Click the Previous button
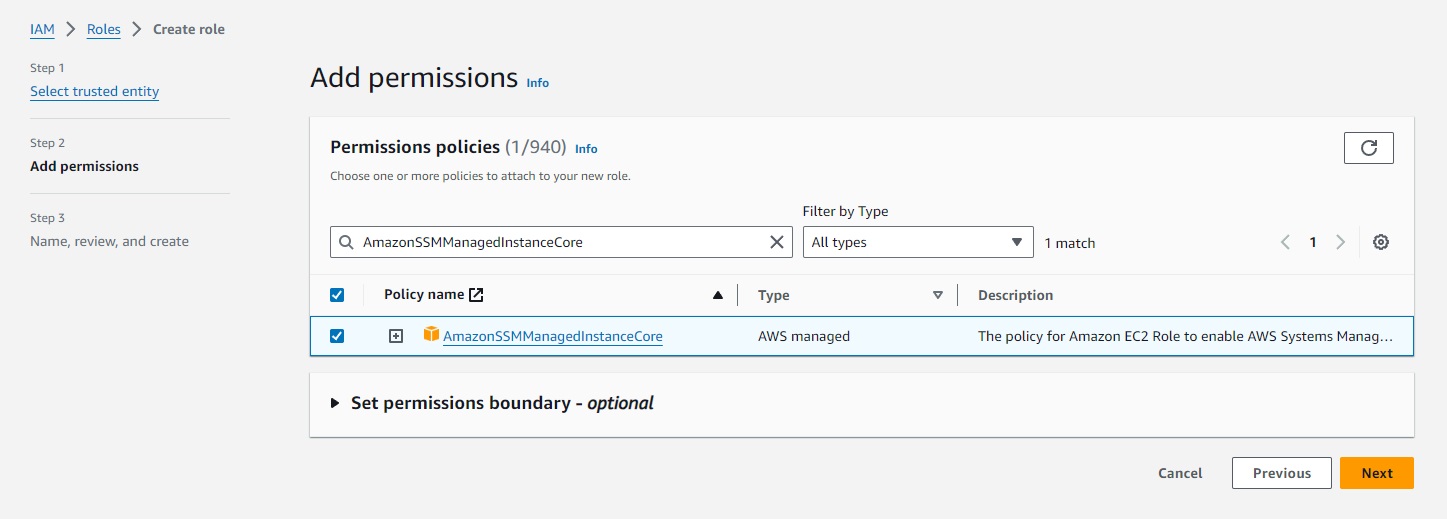This screenshot has height=519, width=1447. (1281, 473)
